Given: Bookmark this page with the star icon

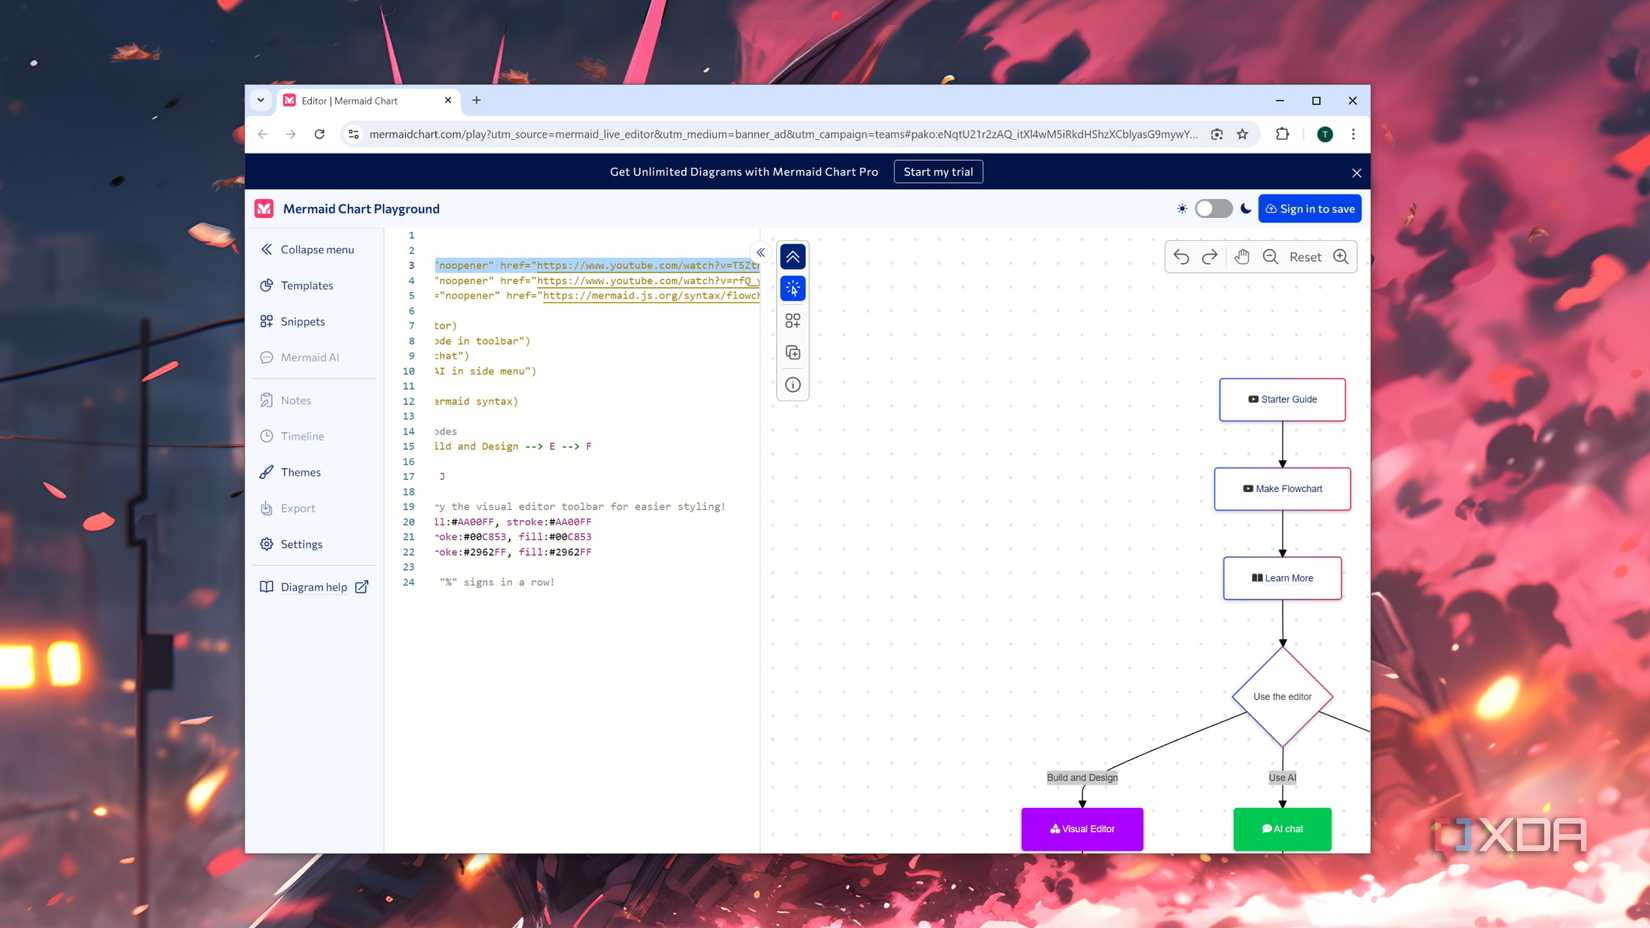Looking at the screenshot, I should click(x=1243, y=134).
